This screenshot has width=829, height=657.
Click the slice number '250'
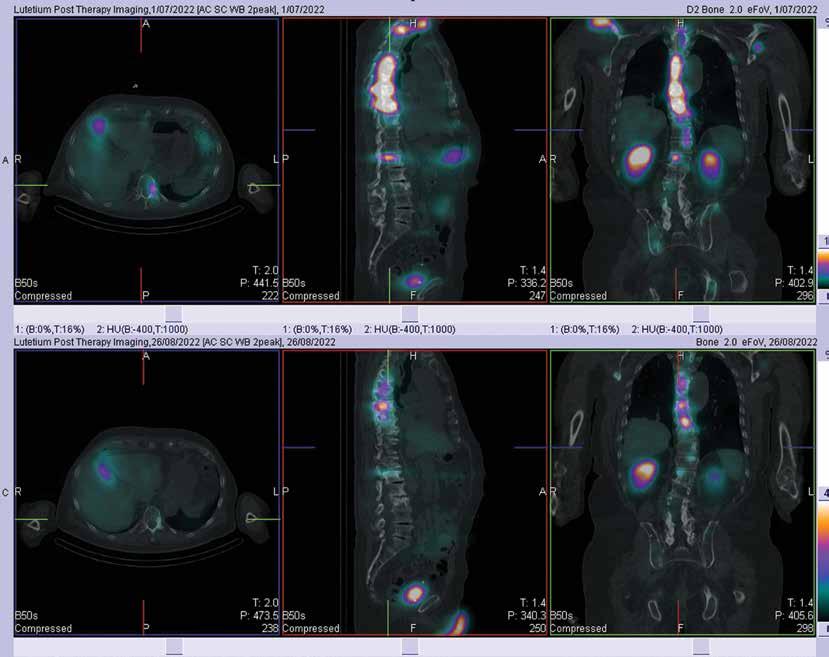tap(537, 628)
